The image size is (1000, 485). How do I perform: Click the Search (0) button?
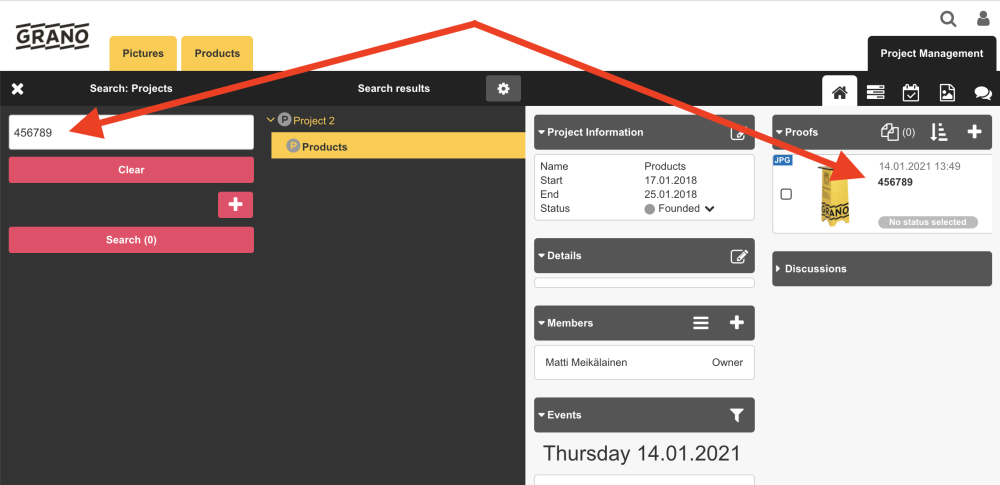click(131, 240)
